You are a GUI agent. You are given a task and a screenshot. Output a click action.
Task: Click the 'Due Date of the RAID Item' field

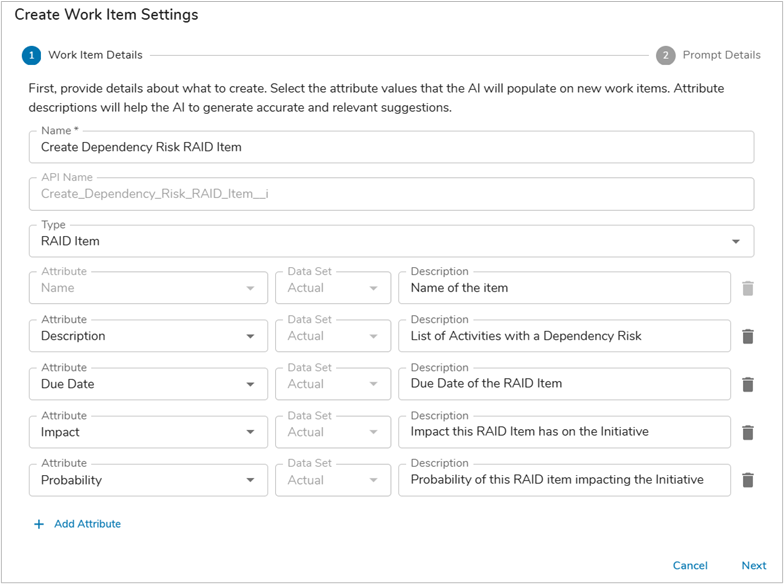[x=564, y=384]
